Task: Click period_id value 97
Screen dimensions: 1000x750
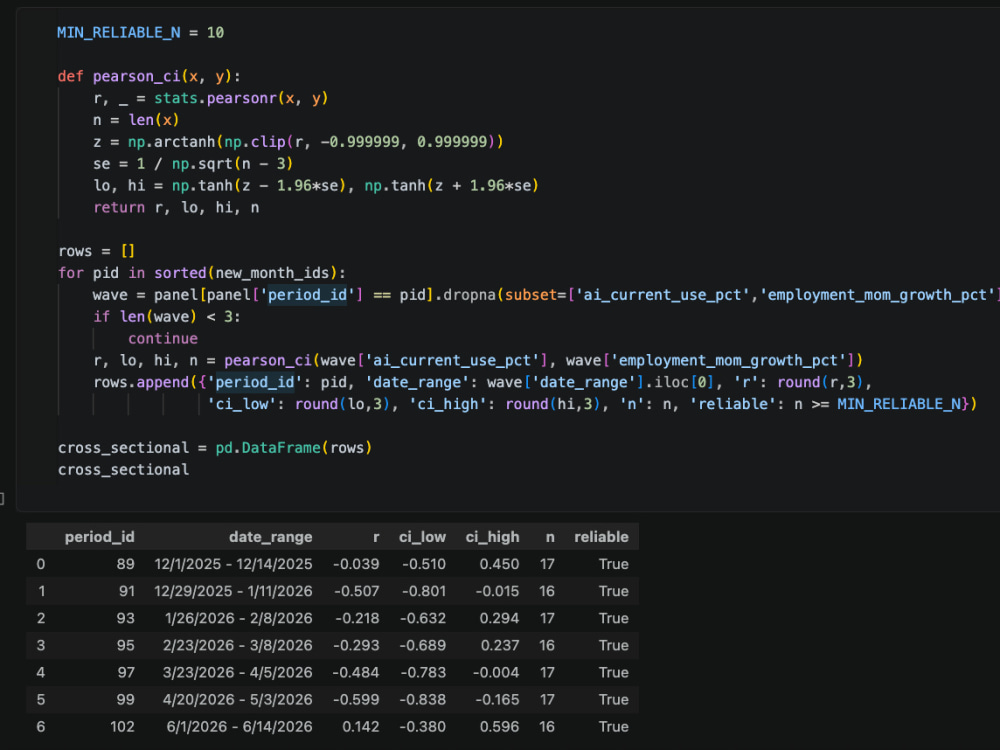Action: [x=126, y=672]
